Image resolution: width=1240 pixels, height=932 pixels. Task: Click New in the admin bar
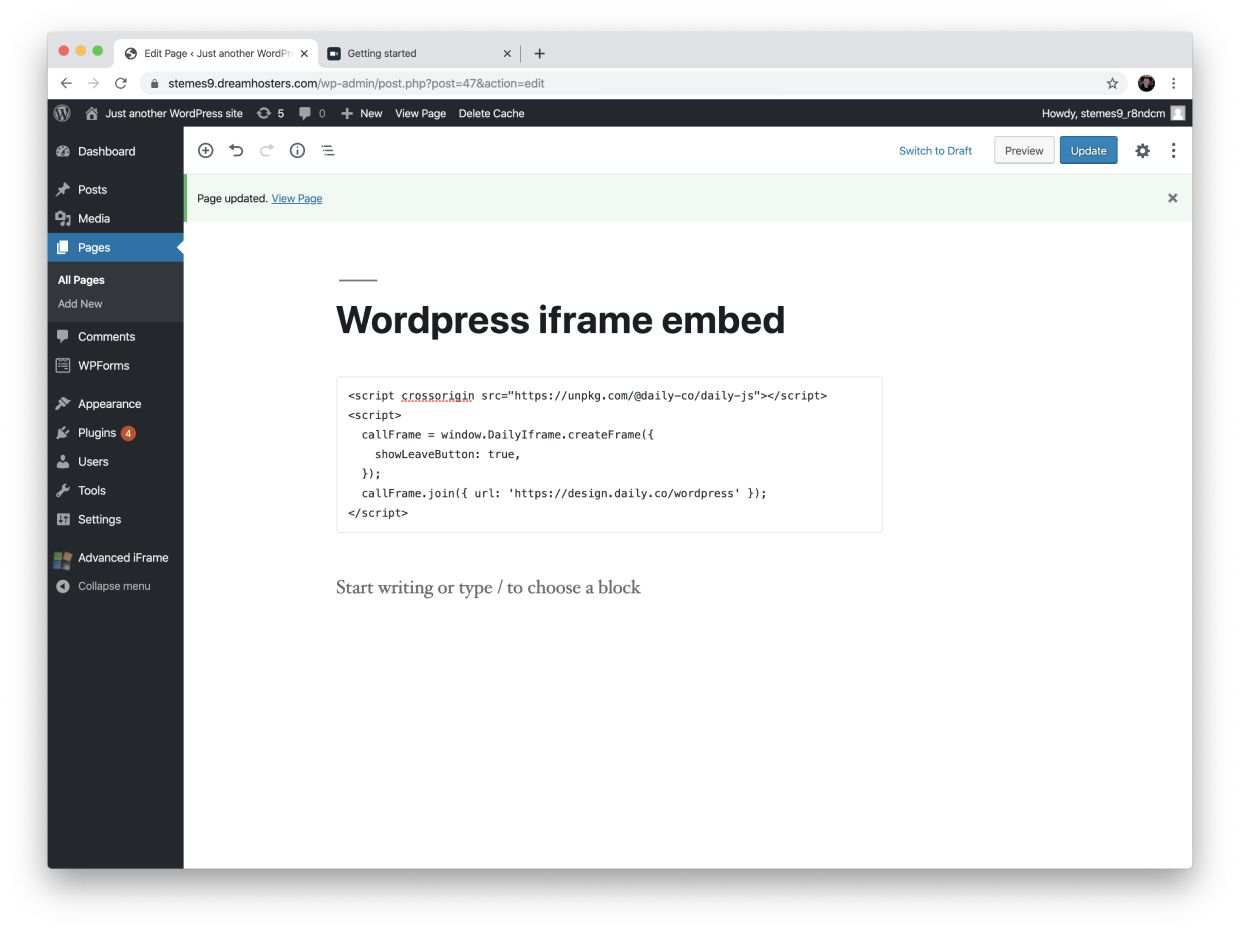(362, 113)
